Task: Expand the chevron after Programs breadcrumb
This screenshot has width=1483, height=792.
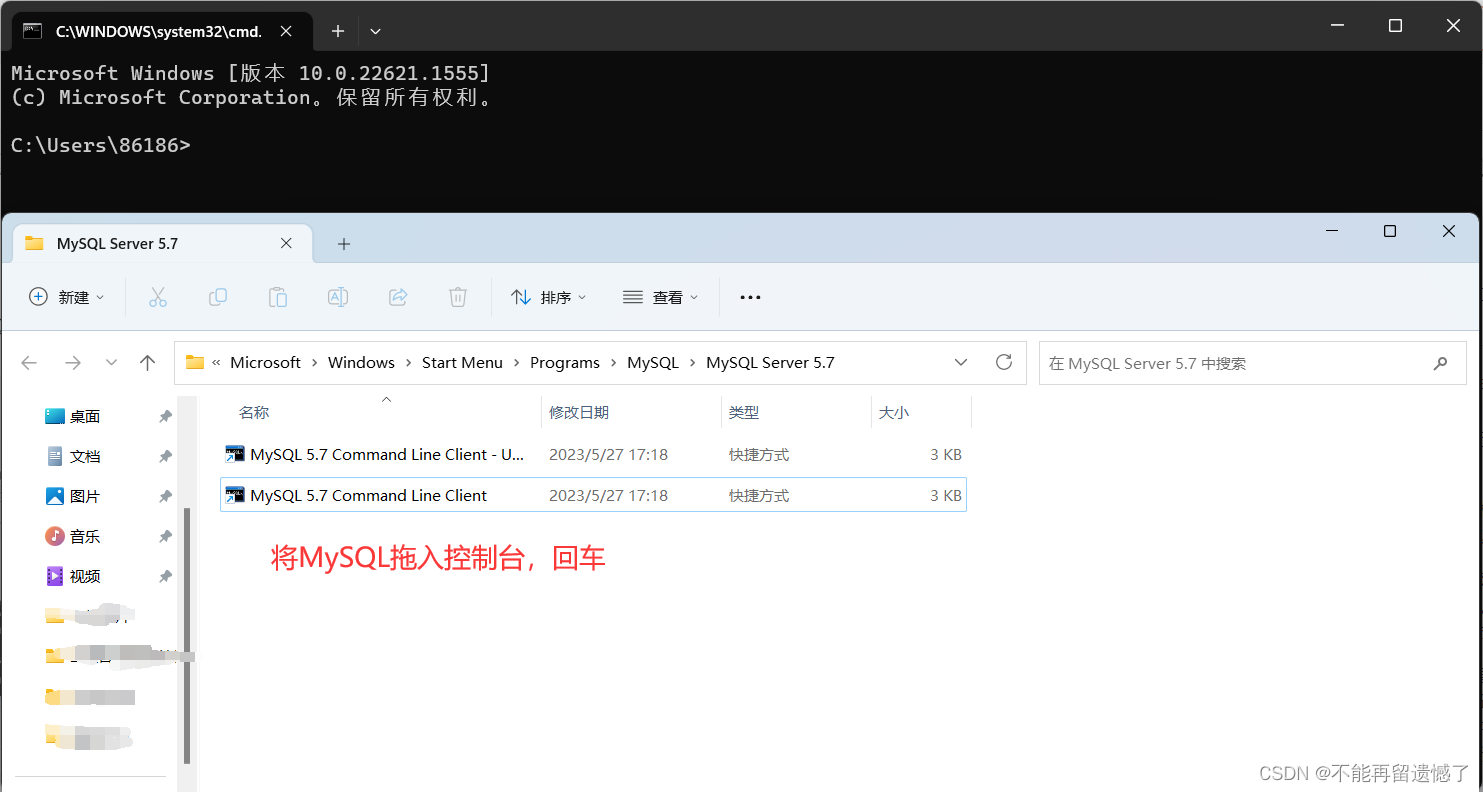Action: (x=613, y=363)
